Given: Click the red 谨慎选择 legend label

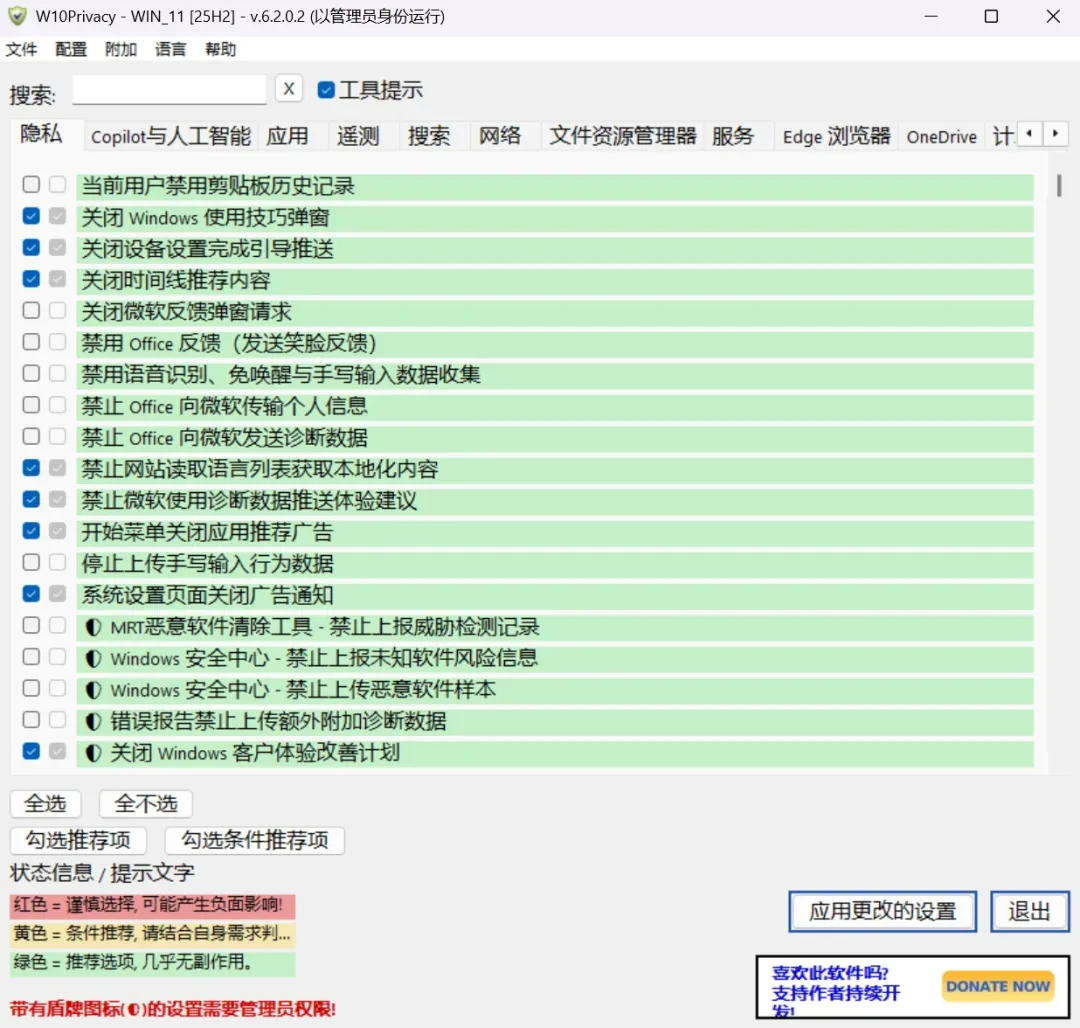Looking at the screenshot, I should click(x=152, y=905).
